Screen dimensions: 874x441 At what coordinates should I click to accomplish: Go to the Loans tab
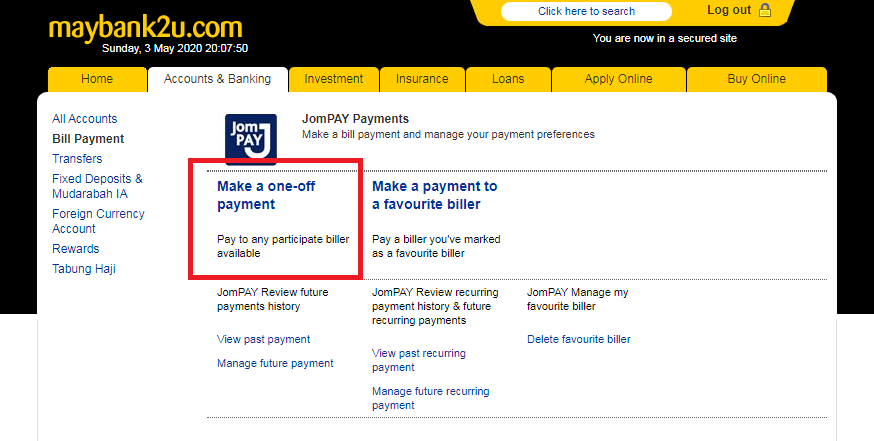508,79
